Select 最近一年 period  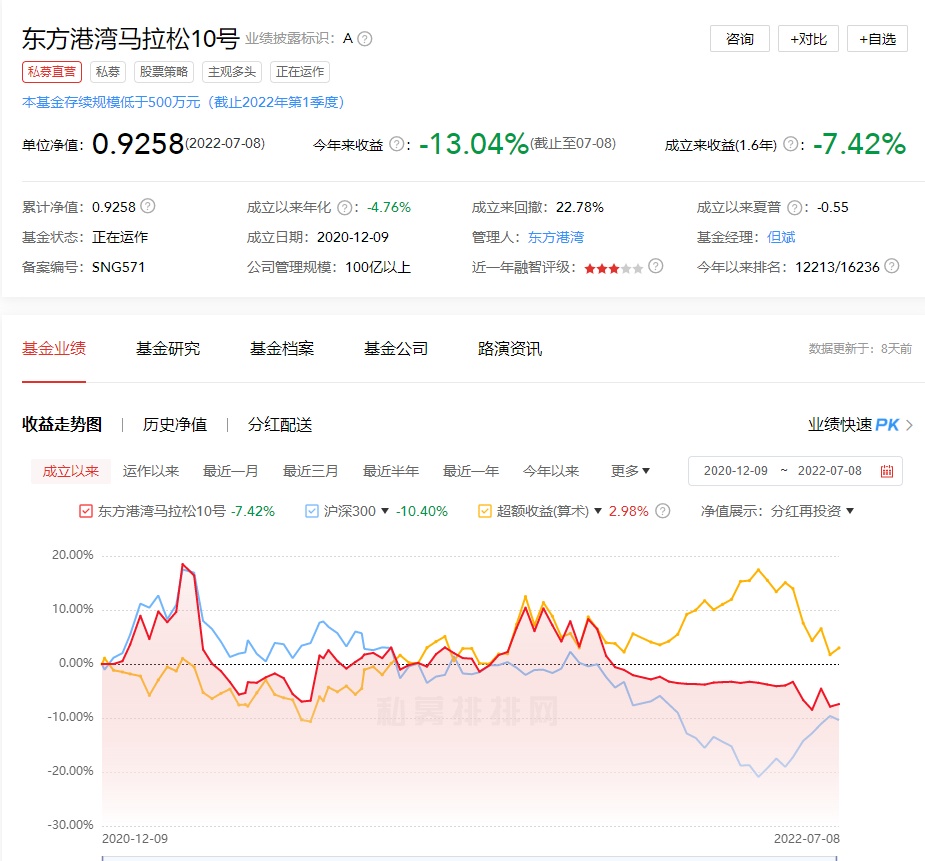(471, 471)
